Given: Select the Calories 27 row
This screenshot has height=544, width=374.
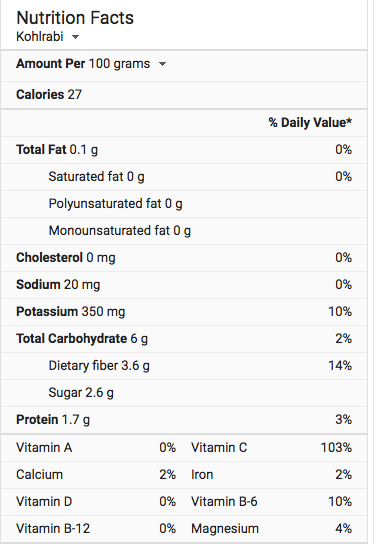Looking at the screenshot, I should pyautogui.click(x=184, y=95).
